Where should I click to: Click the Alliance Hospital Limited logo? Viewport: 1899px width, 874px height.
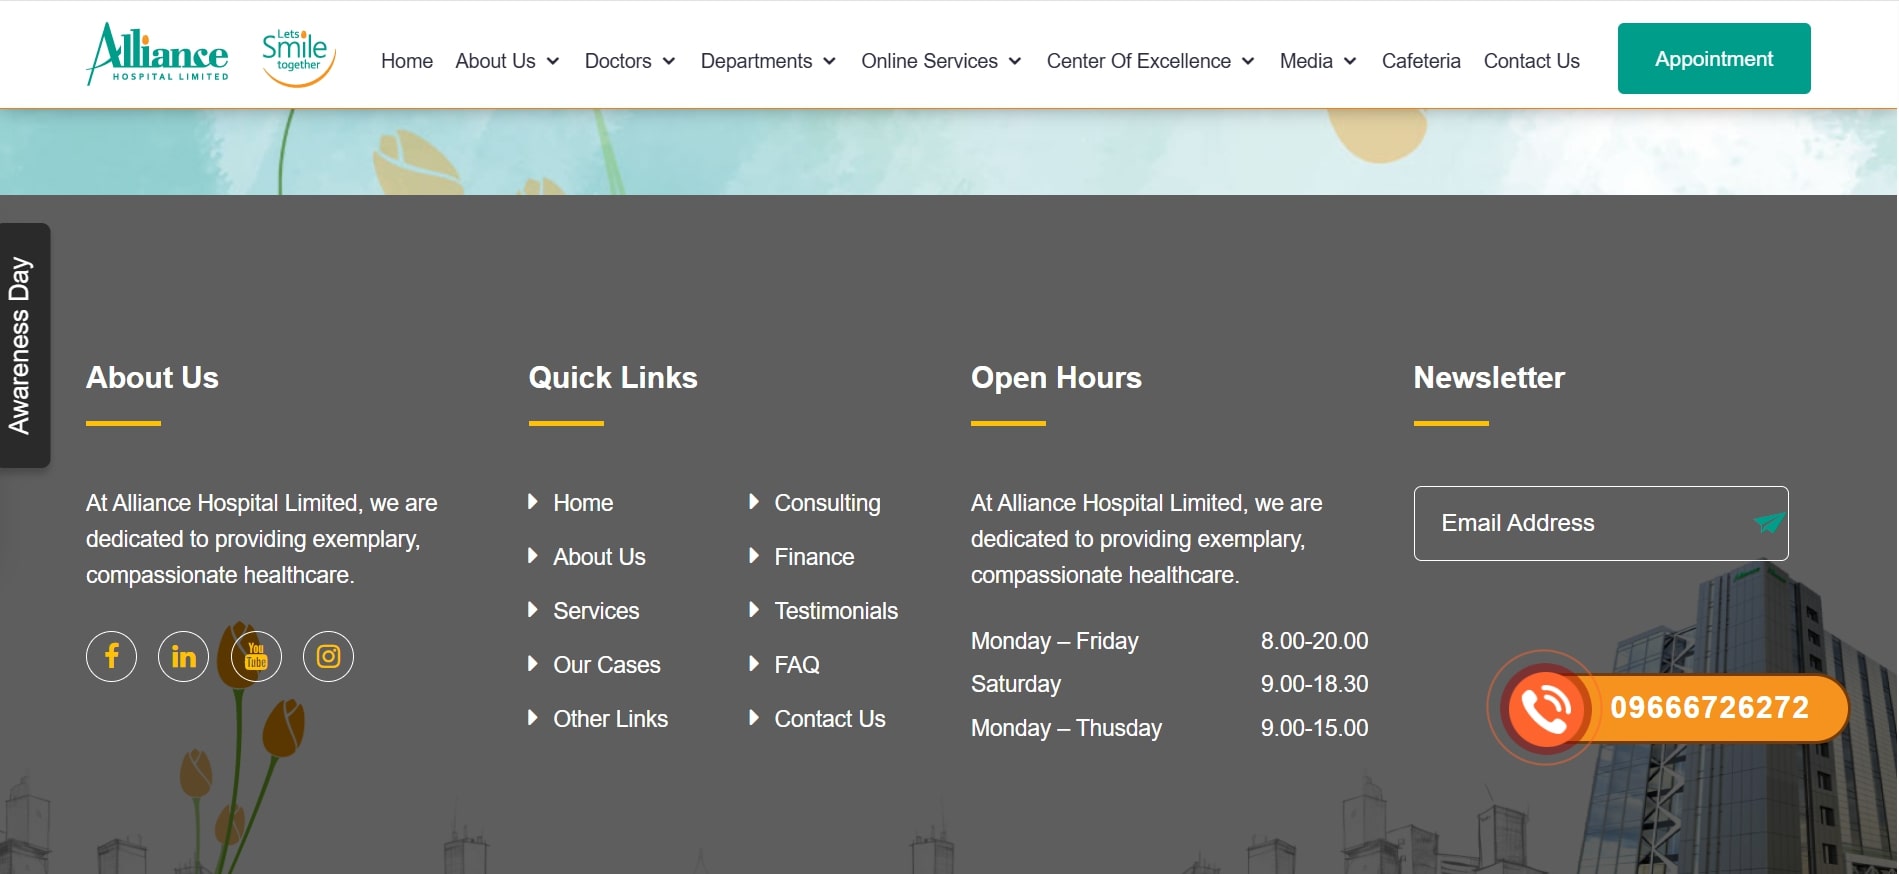[x=158, y=55]
